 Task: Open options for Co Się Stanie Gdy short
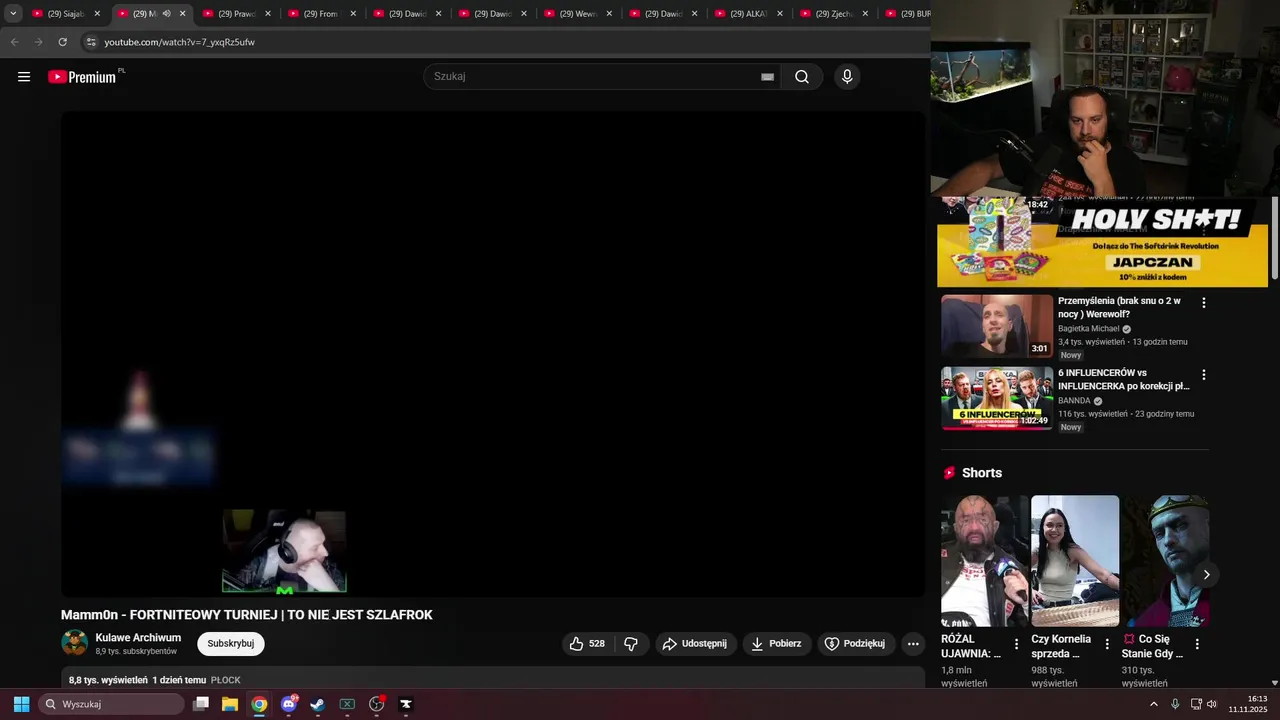click(x=1197, y=644)
